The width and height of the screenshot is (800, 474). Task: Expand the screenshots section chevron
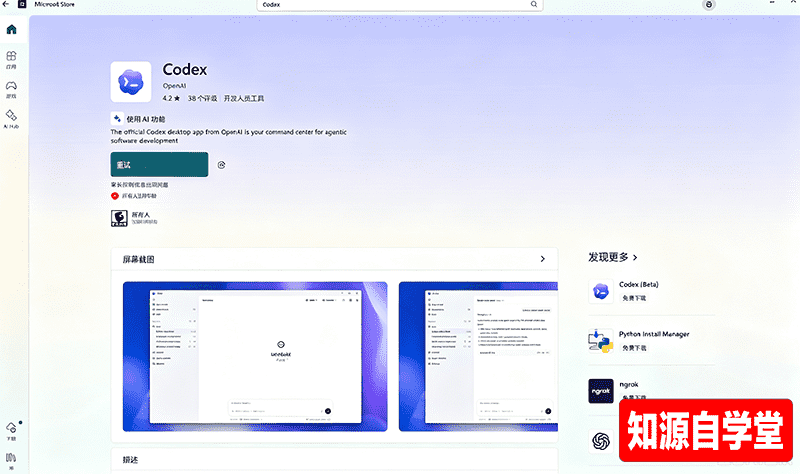542,259
